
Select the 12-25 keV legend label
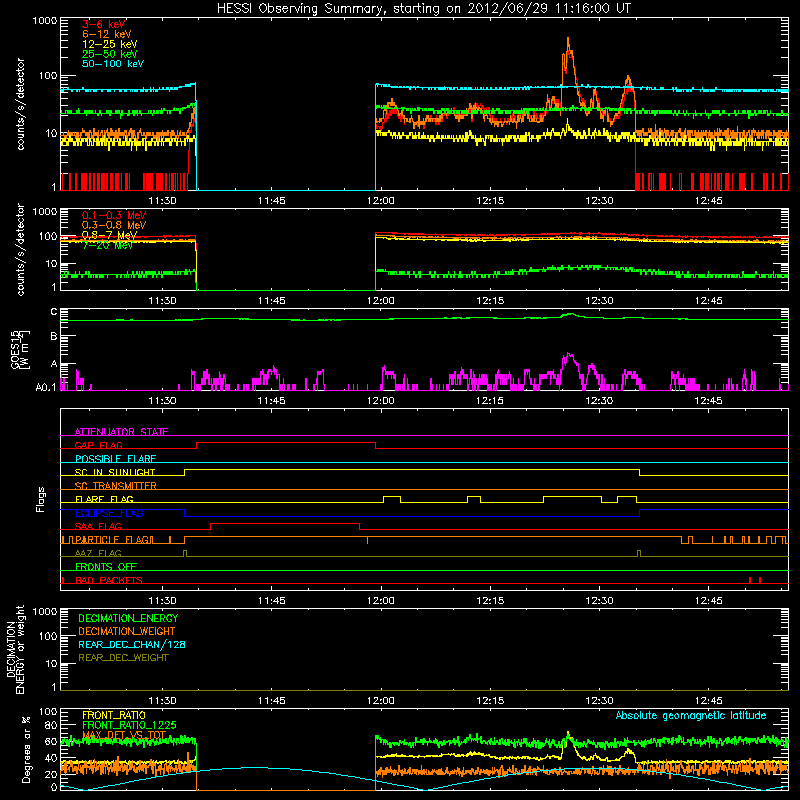tap(110, 44)
